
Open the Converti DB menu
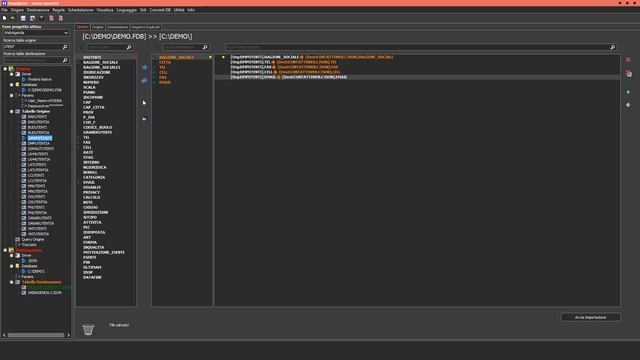point(160,10)
